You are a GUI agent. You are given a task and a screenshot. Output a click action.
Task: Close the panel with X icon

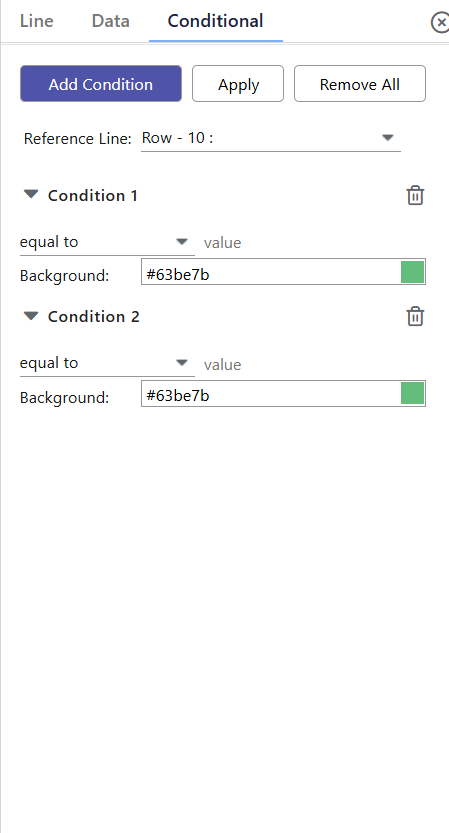click(440, 23)
